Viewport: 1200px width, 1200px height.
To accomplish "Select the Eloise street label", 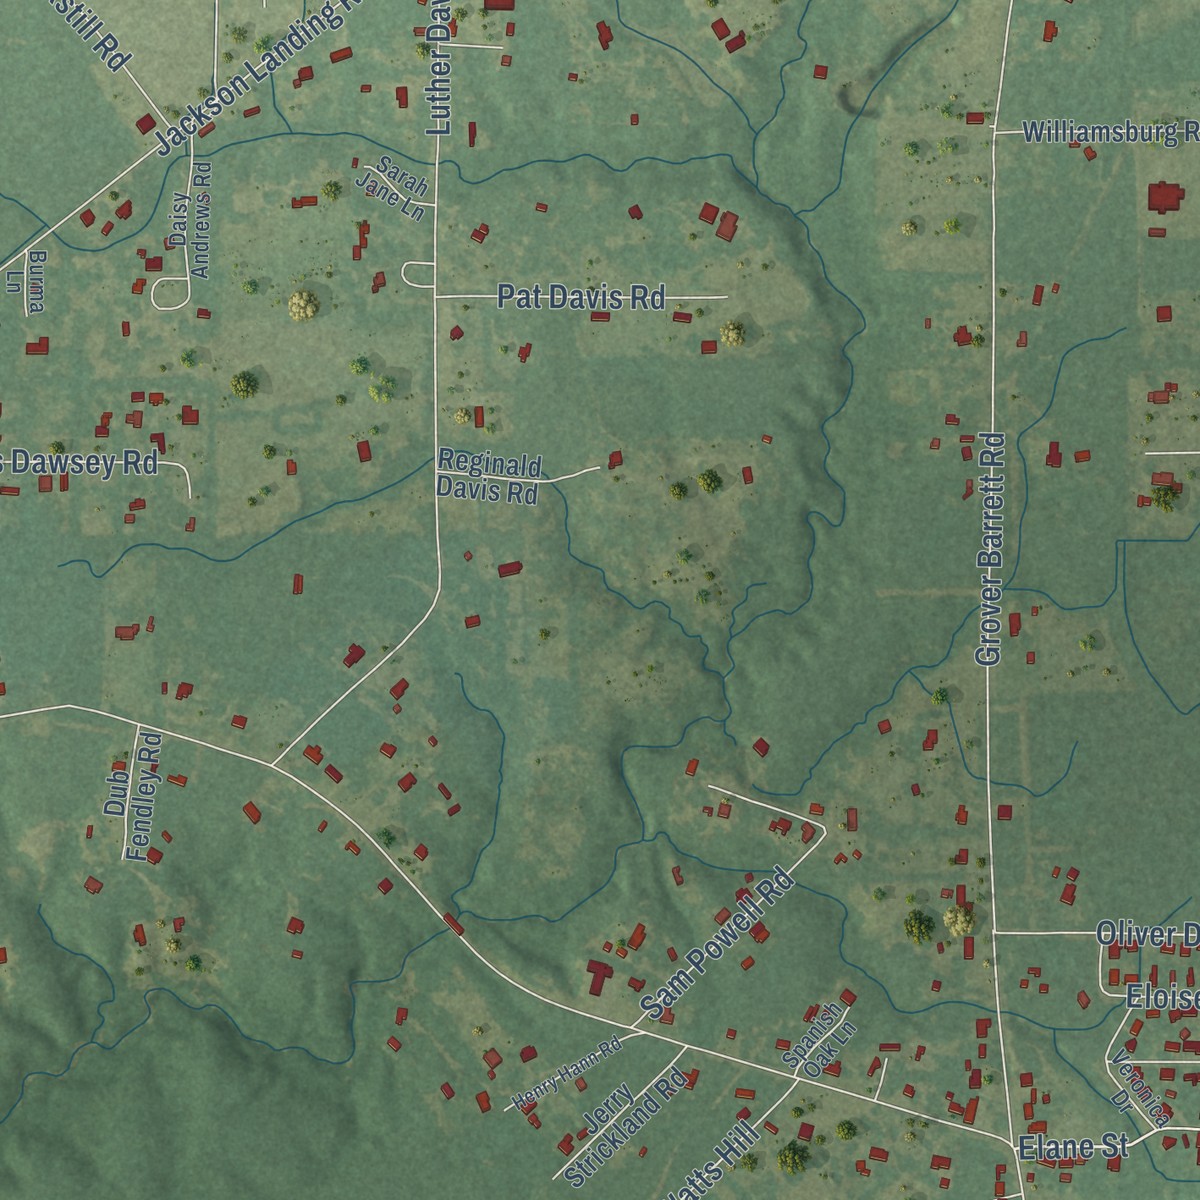I will coord(1162,997).
